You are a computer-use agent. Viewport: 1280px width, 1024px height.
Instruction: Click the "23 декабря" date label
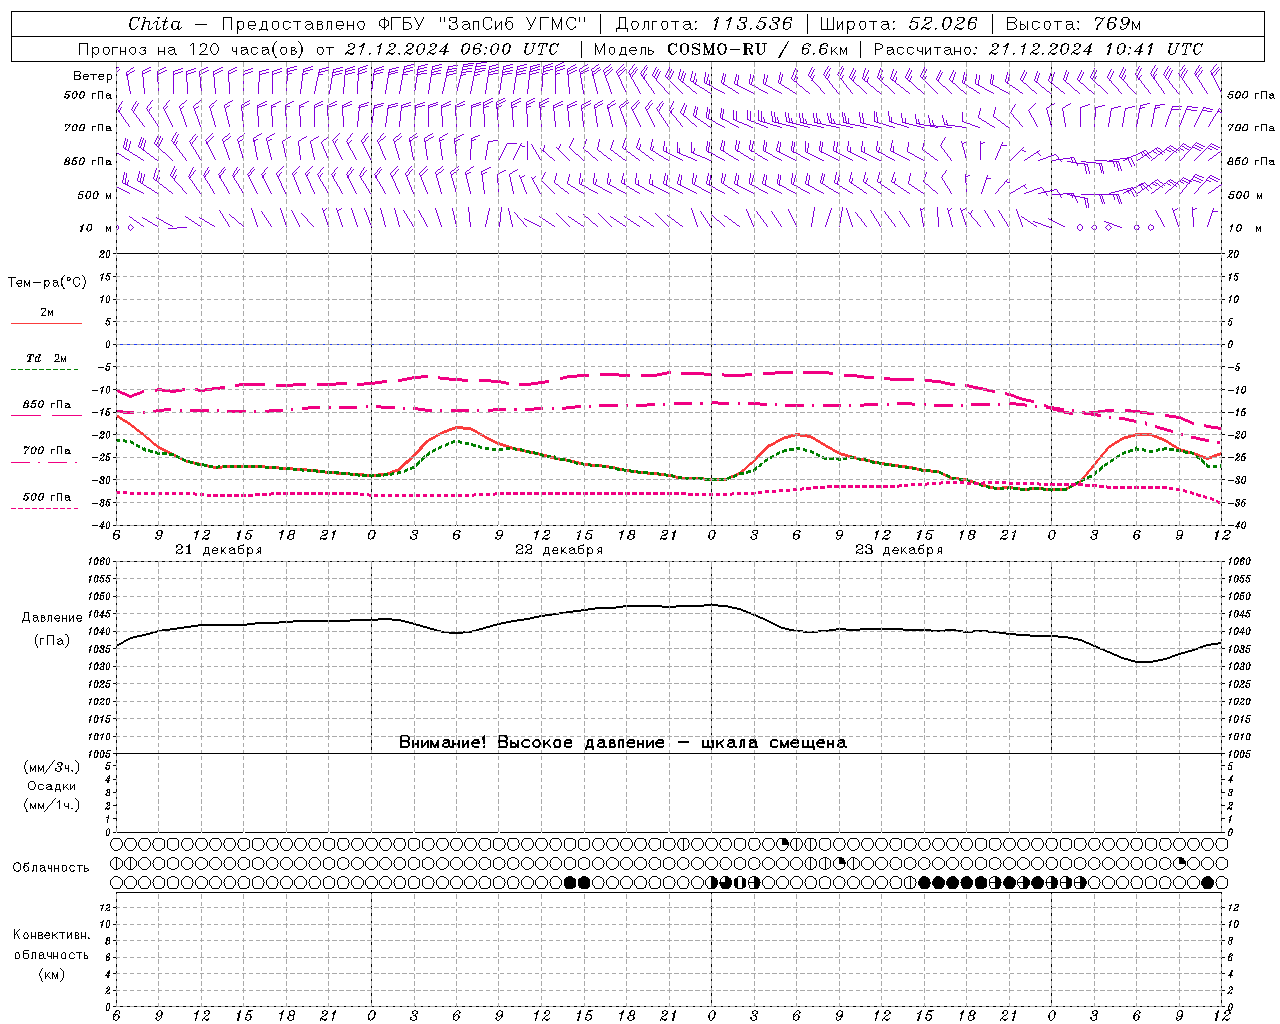coord(899,550)
